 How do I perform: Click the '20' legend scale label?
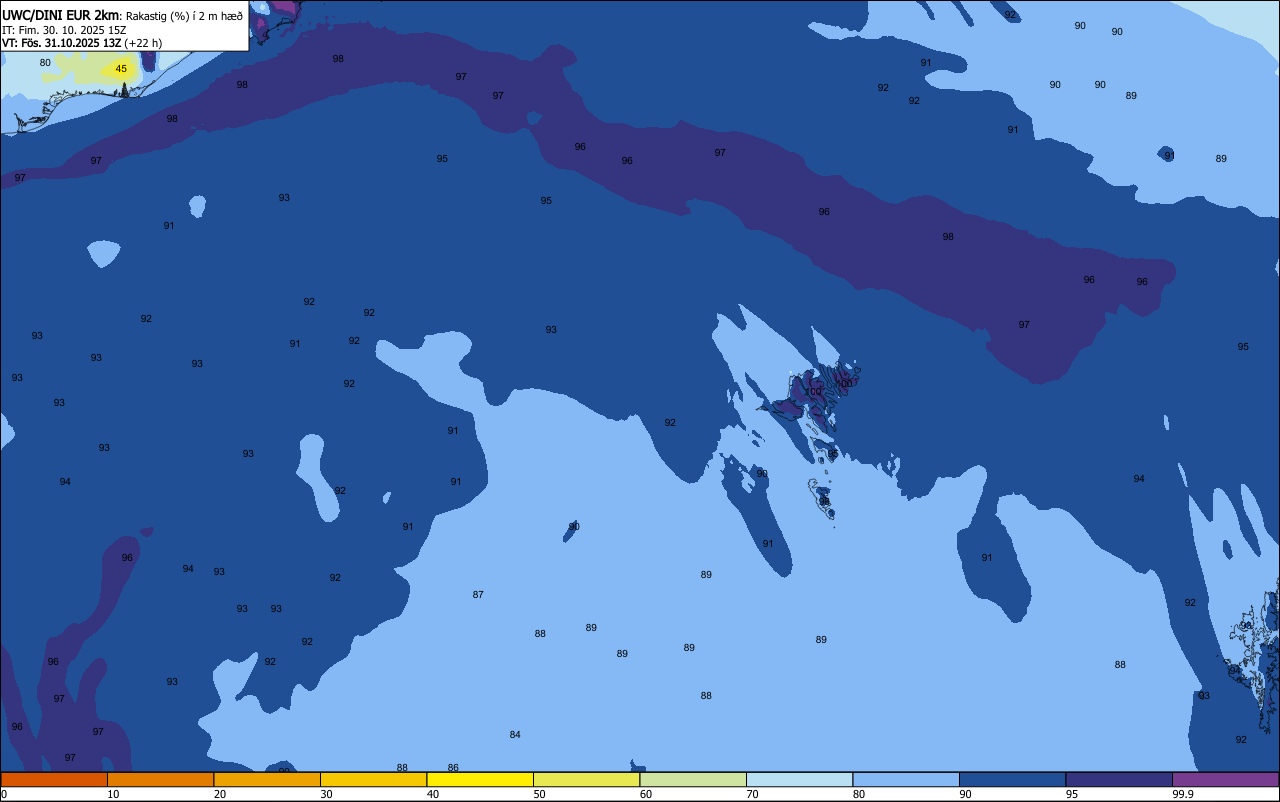(220, 794)
